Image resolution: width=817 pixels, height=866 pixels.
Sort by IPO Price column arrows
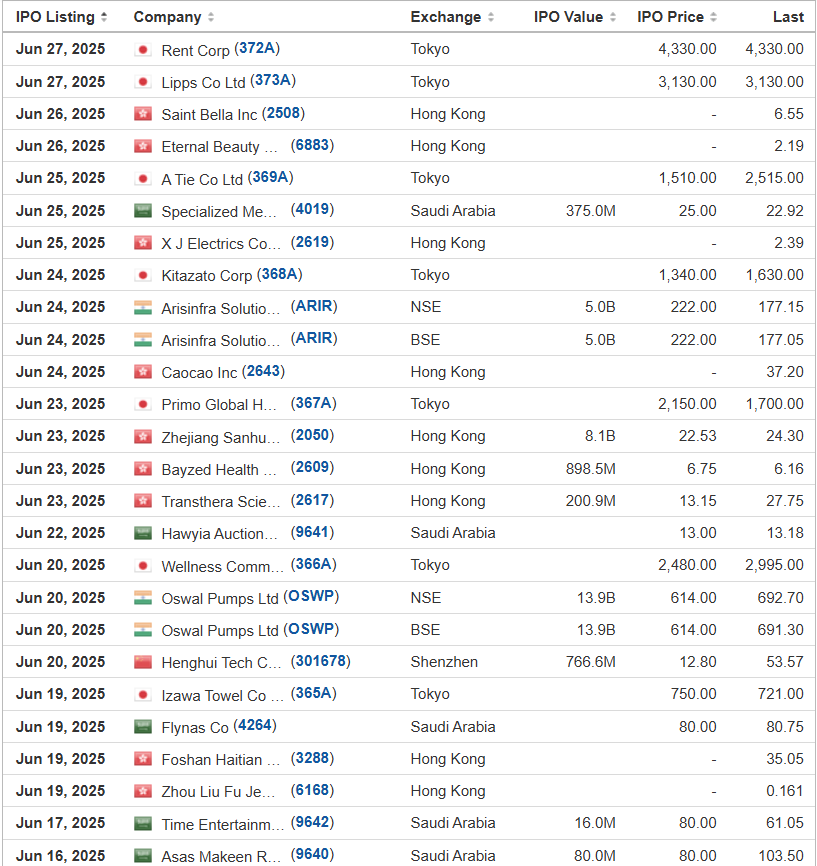click(713, 17)
